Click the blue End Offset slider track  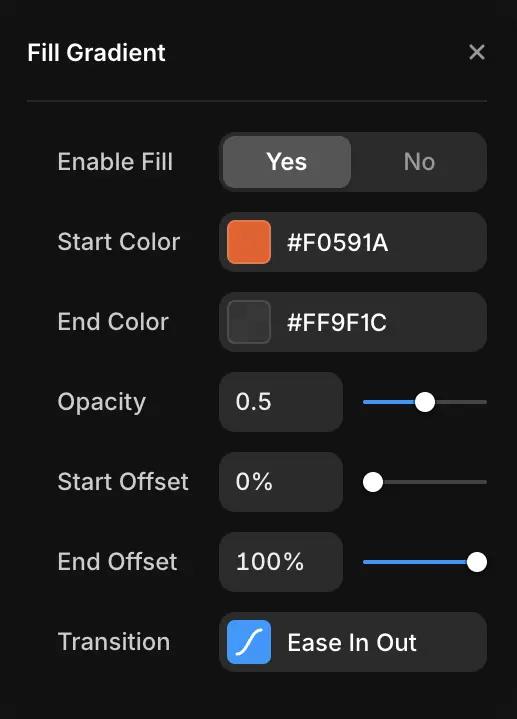[415, 562]
